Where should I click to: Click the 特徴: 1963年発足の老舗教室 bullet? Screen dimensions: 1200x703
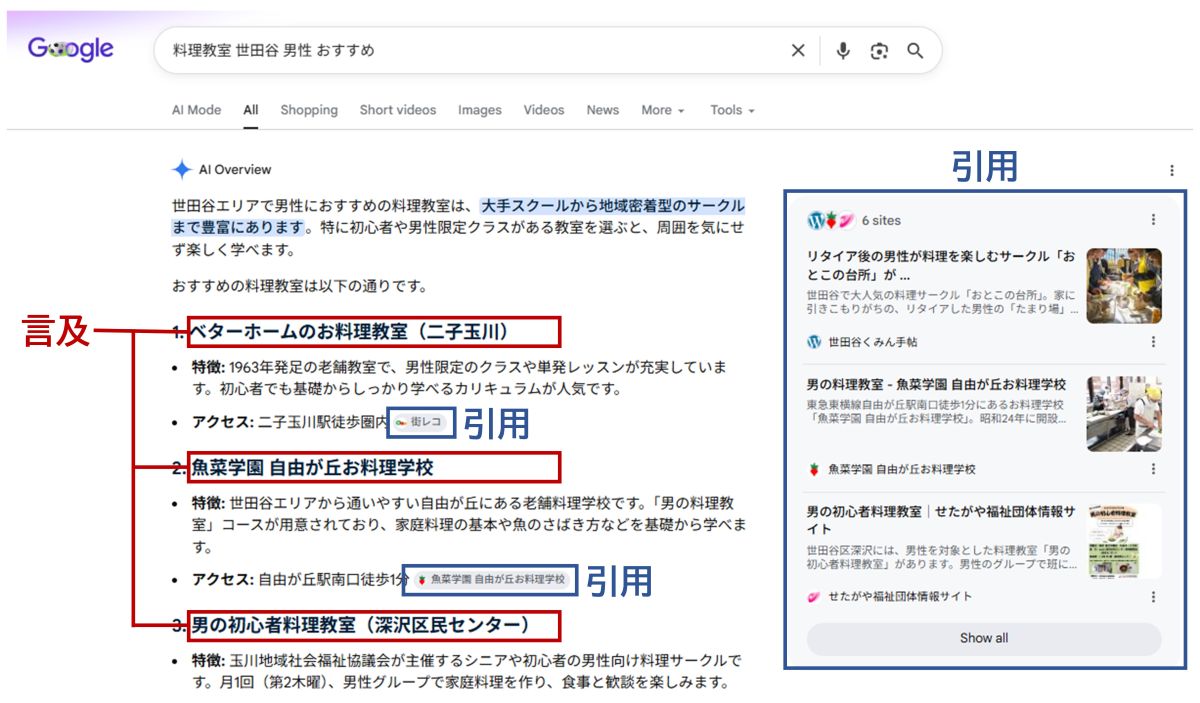click(x=460, y=378)
